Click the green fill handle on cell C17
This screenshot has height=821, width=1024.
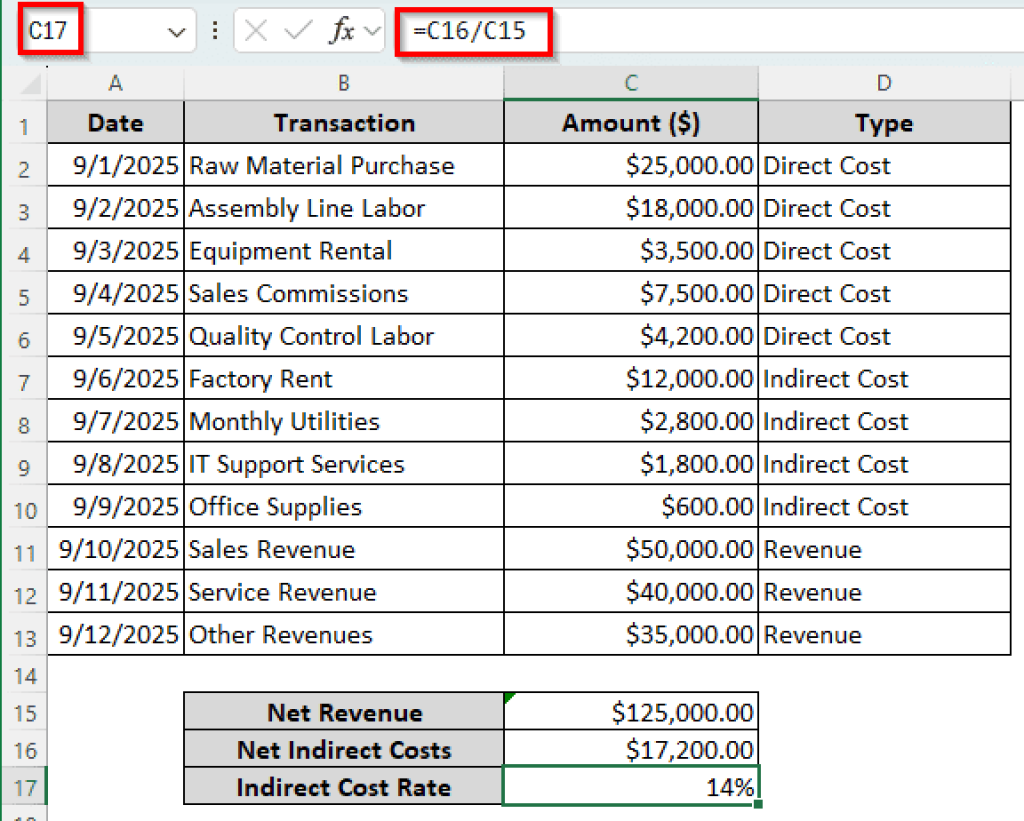click(757, 802)
